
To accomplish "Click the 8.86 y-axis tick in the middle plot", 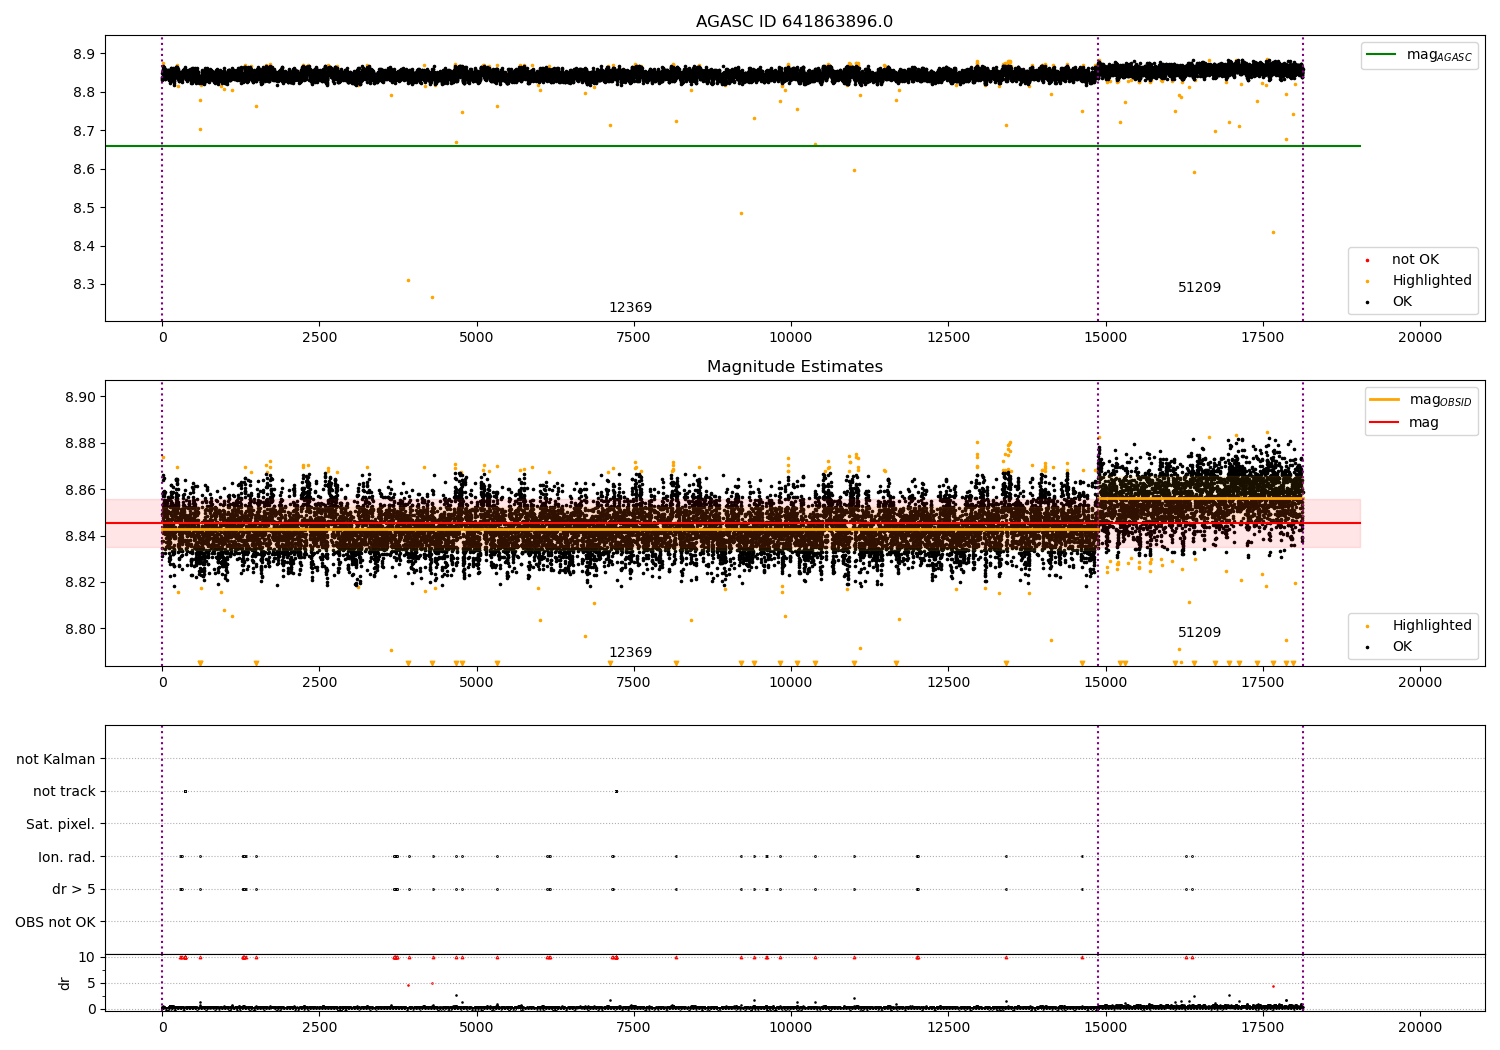I will click(81, 490).
